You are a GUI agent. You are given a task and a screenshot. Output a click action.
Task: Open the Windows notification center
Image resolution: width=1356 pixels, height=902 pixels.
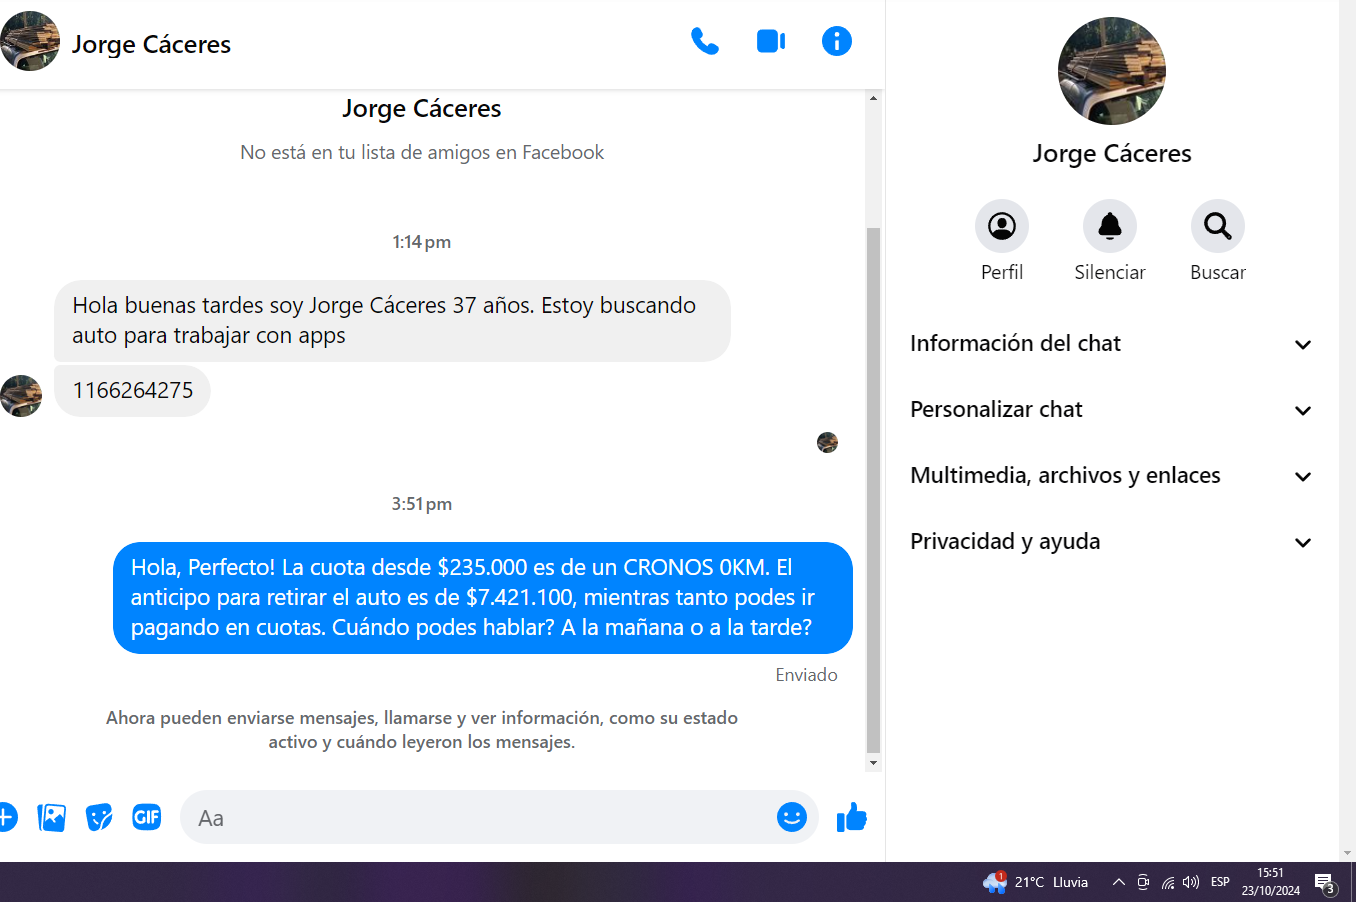[x=1325, y=883]
